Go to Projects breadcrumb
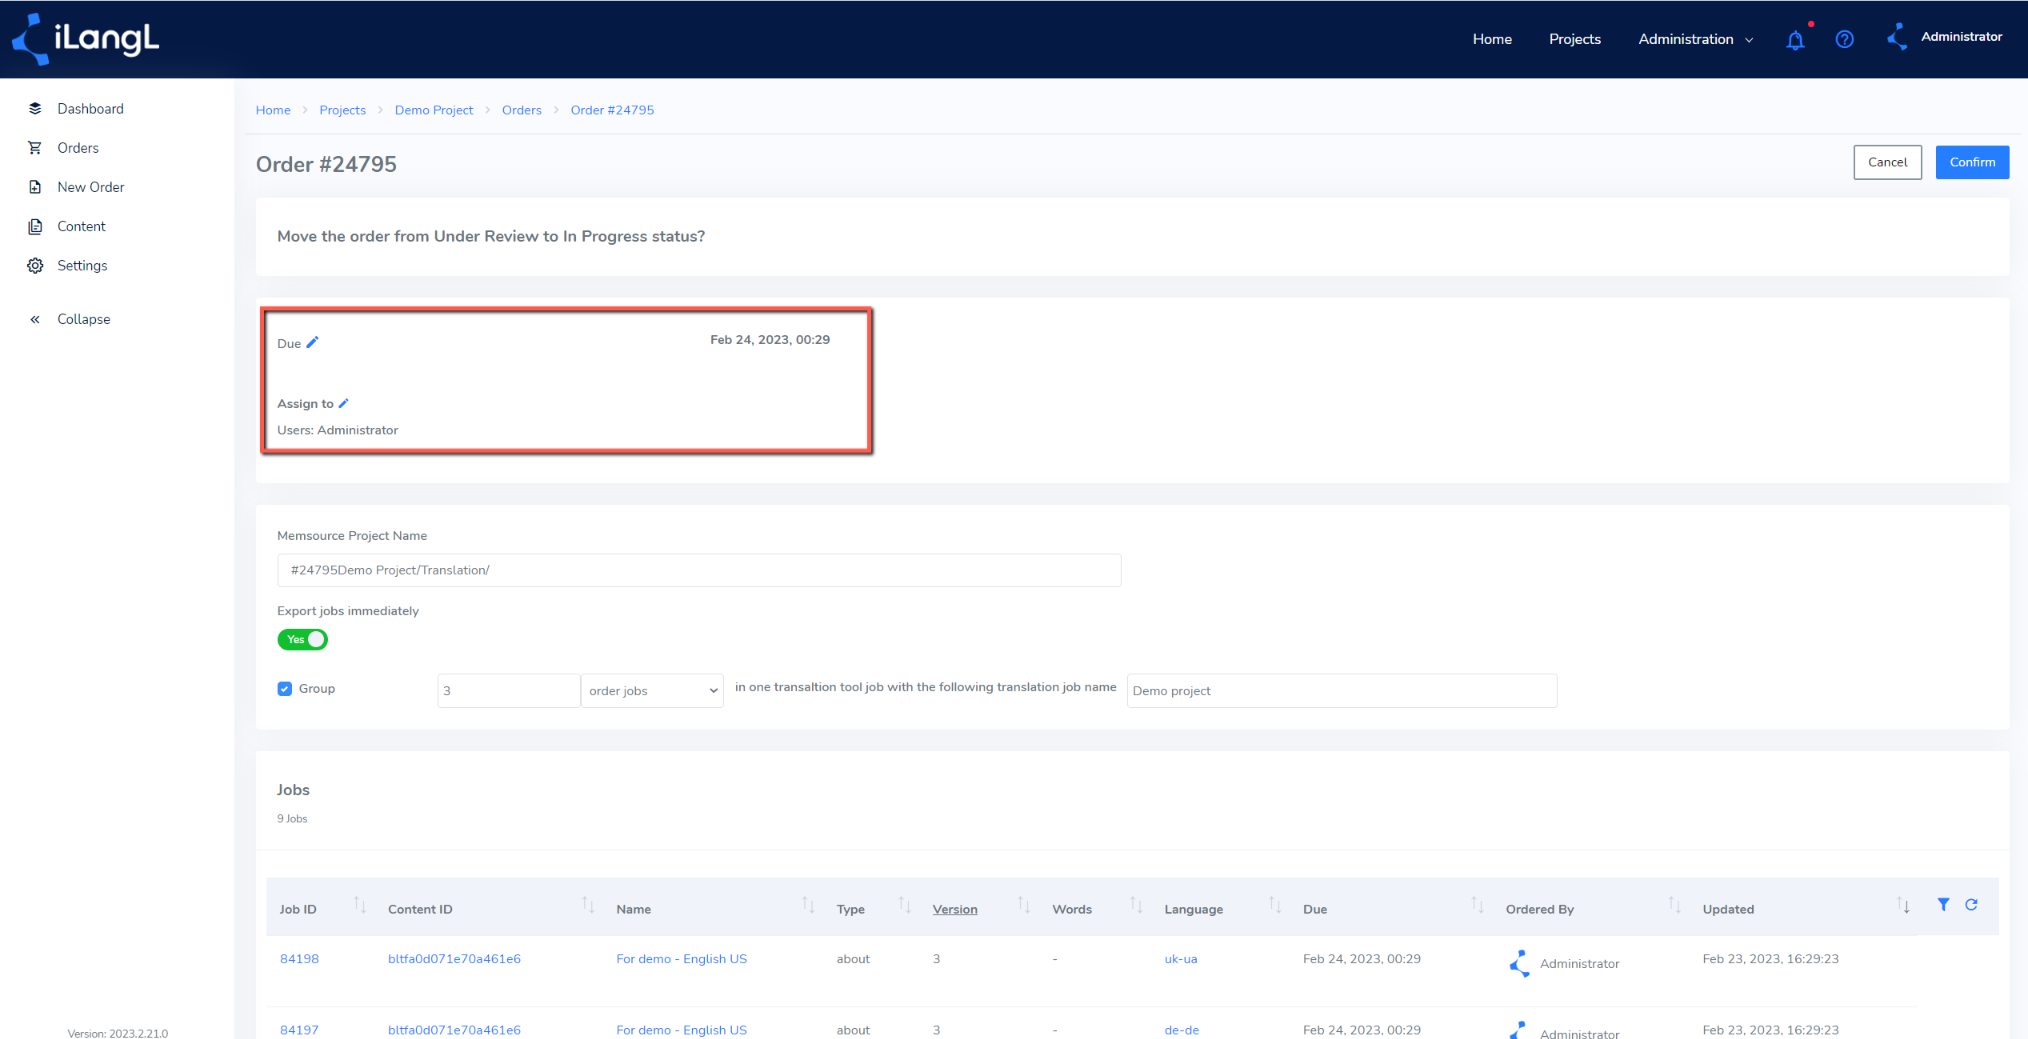Screen dimensions: 2028x1039 pos(342,110)
